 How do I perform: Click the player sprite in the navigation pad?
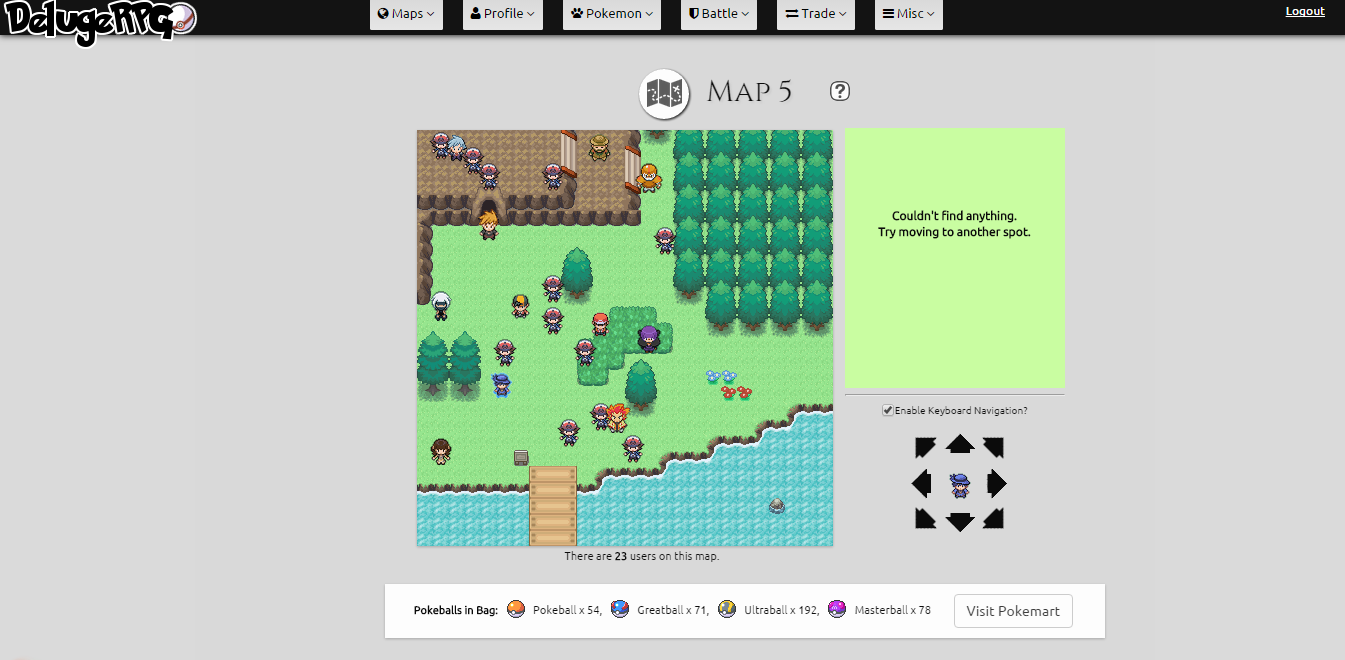[x=959, y=483]
